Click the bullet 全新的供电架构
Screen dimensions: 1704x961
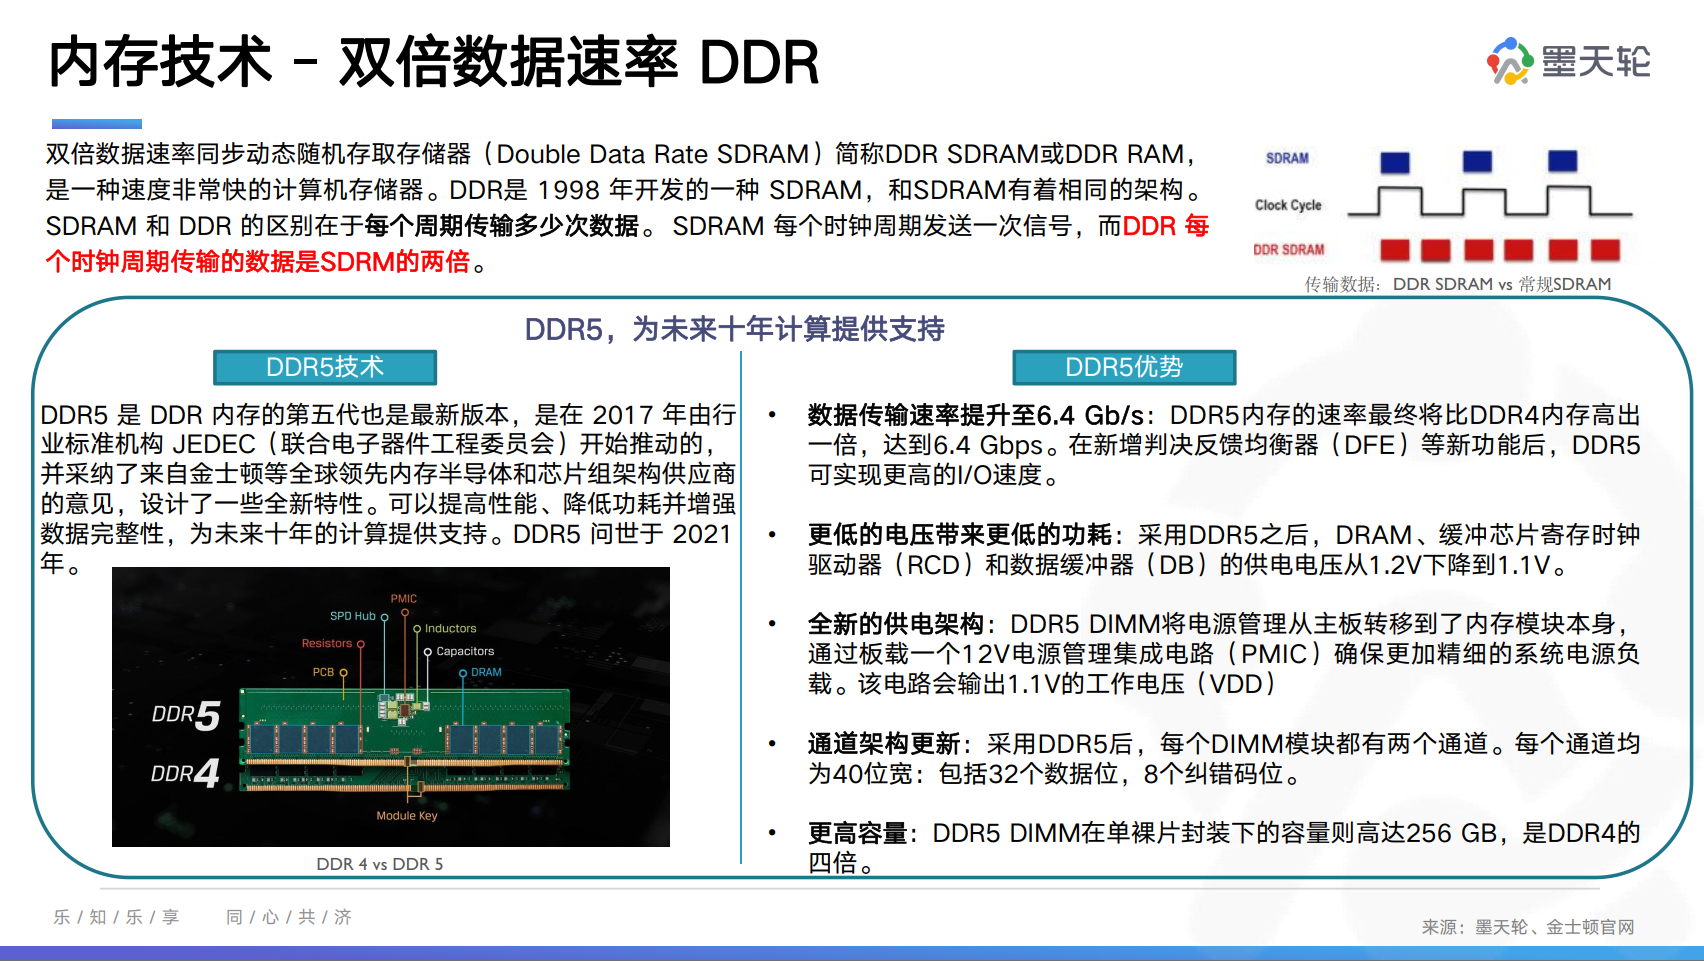[896, 624]
